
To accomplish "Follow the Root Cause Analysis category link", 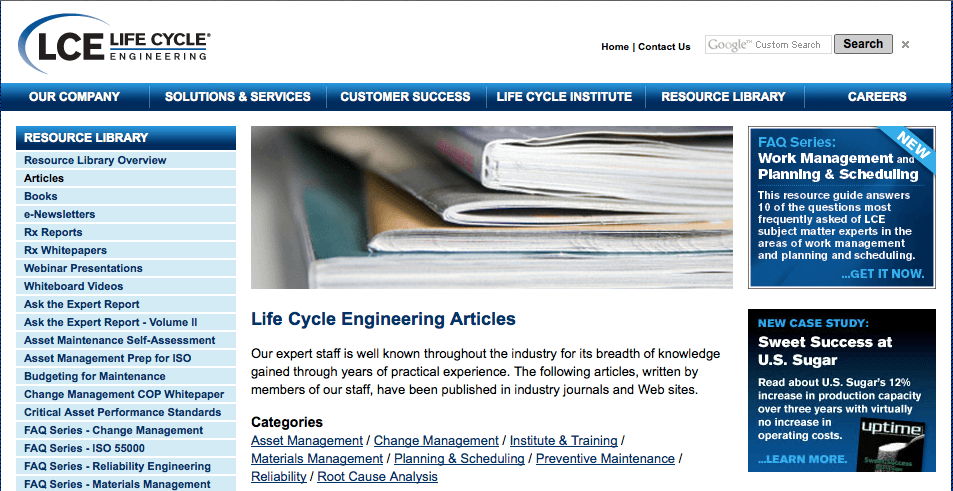I will [377, 477].
